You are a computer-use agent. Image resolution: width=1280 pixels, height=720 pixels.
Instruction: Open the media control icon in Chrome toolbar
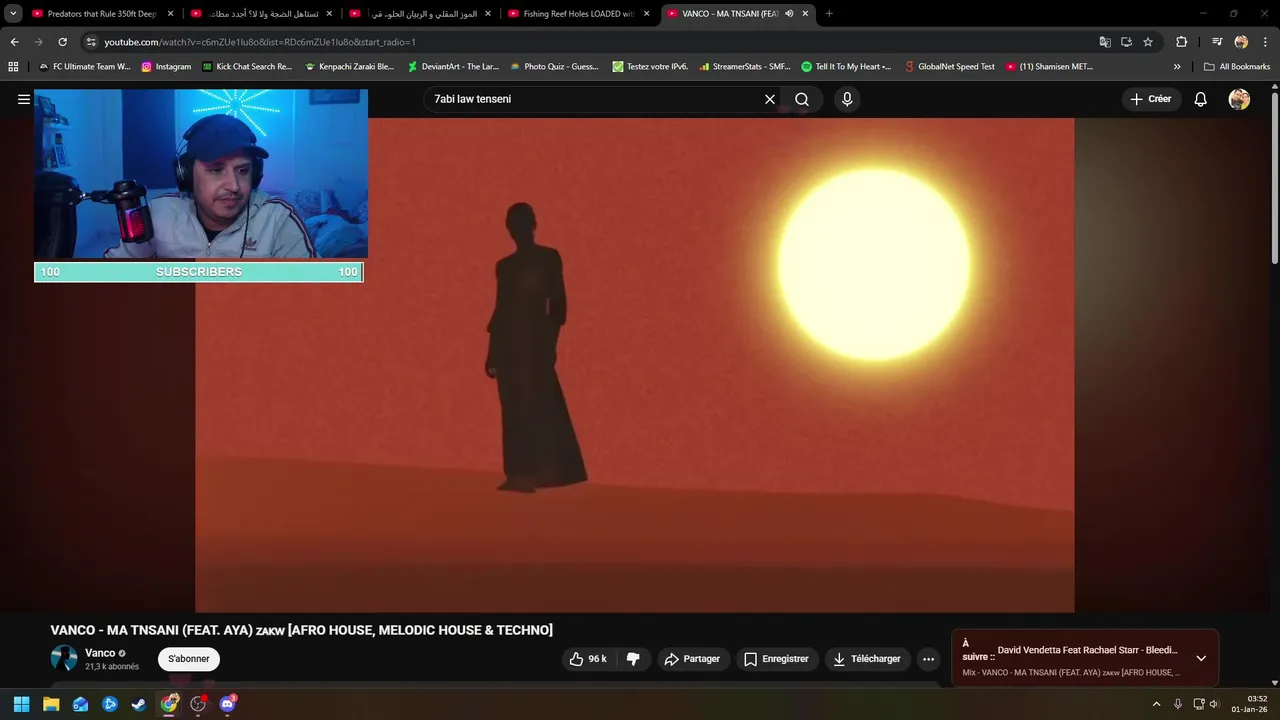(1217, 42)
